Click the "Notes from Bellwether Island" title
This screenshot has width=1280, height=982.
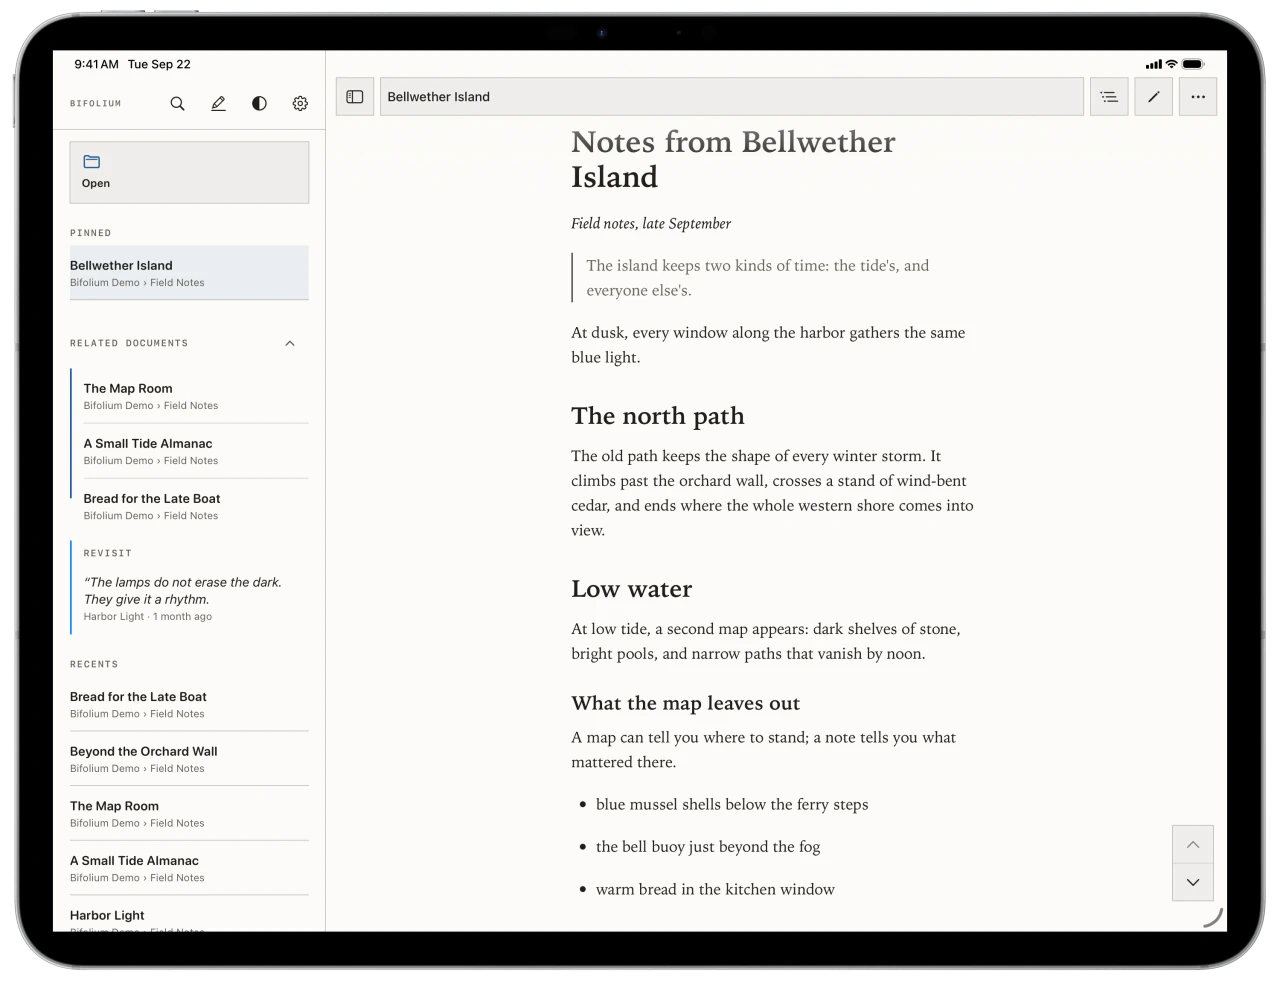point(734,159)
